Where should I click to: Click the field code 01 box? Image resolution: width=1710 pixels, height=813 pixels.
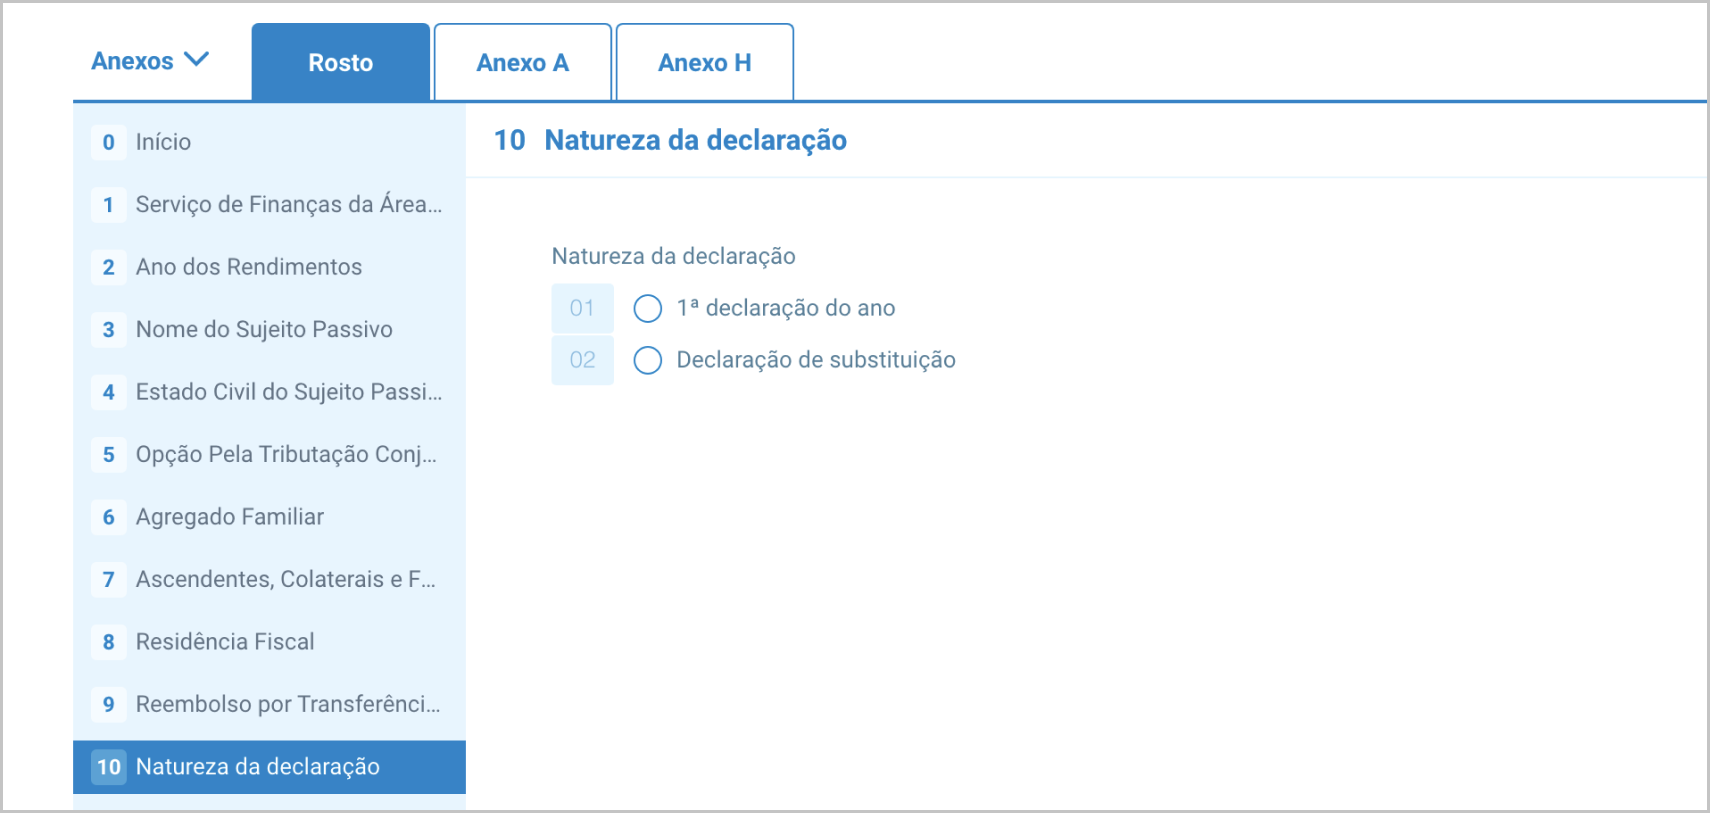tap(582, 308)
